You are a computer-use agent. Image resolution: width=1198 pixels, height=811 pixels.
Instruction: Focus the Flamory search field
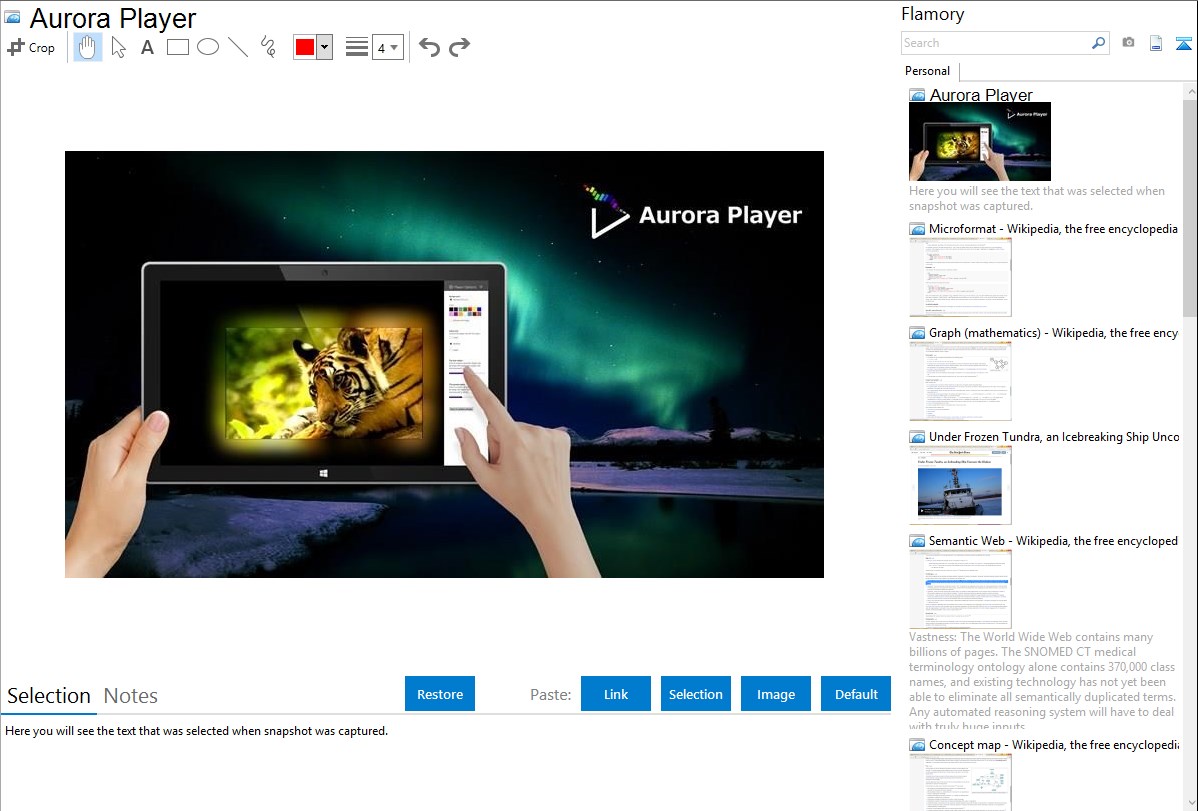pos(995,43)
